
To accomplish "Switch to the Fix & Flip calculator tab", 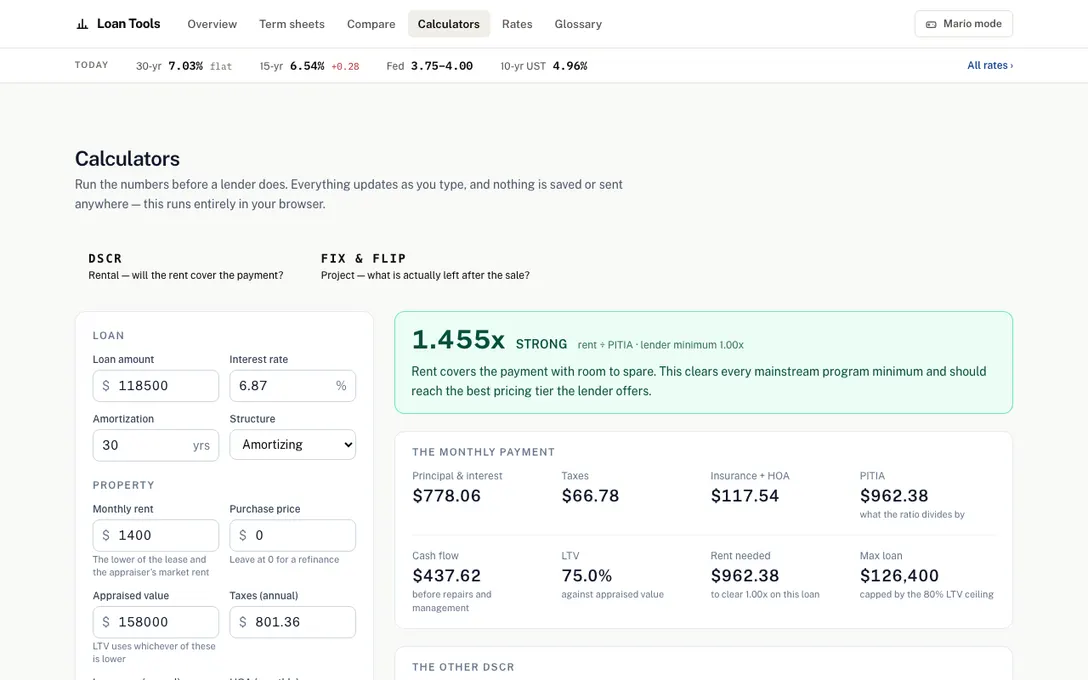I will pos(425,266).
